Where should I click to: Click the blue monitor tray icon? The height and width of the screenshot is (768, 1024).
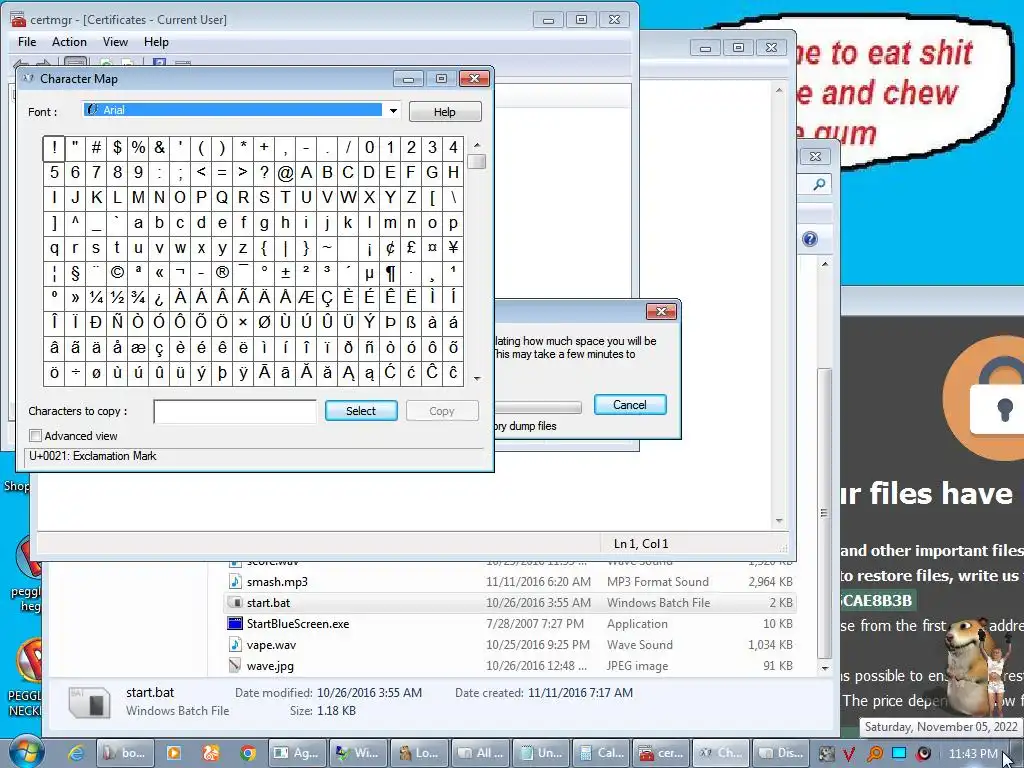click(x=899, y=753)
